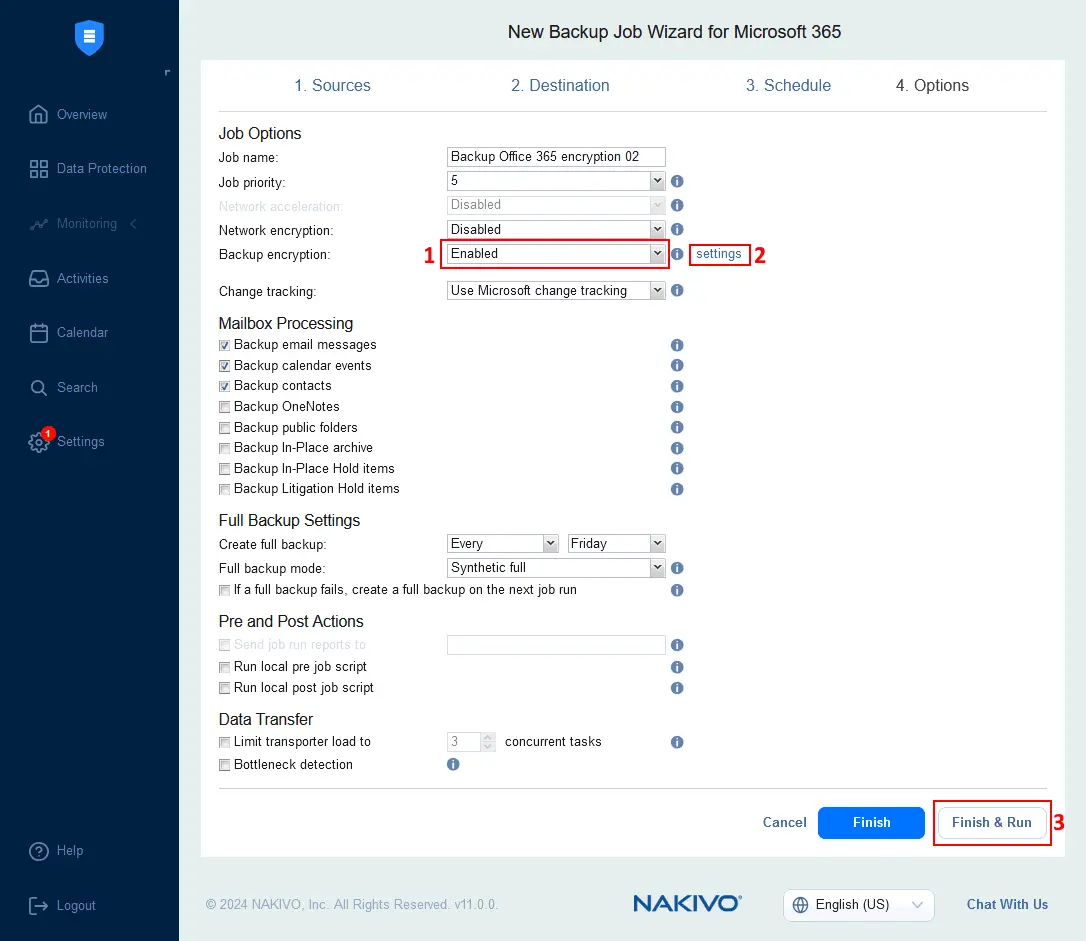The image size is (1086, 941).
Task: Collapse sidebar using small corner arrow icon
Action: coord(167,72)
